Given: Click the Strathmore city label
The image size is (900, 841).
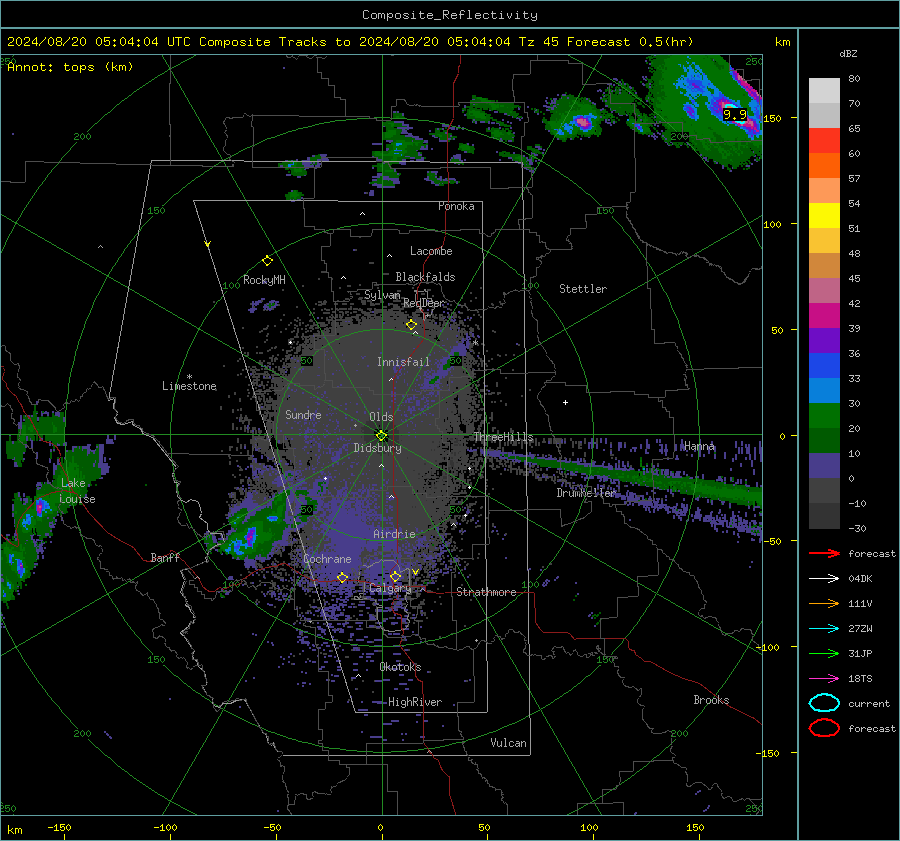Looking at the screenshot, I should coord(486,592).
